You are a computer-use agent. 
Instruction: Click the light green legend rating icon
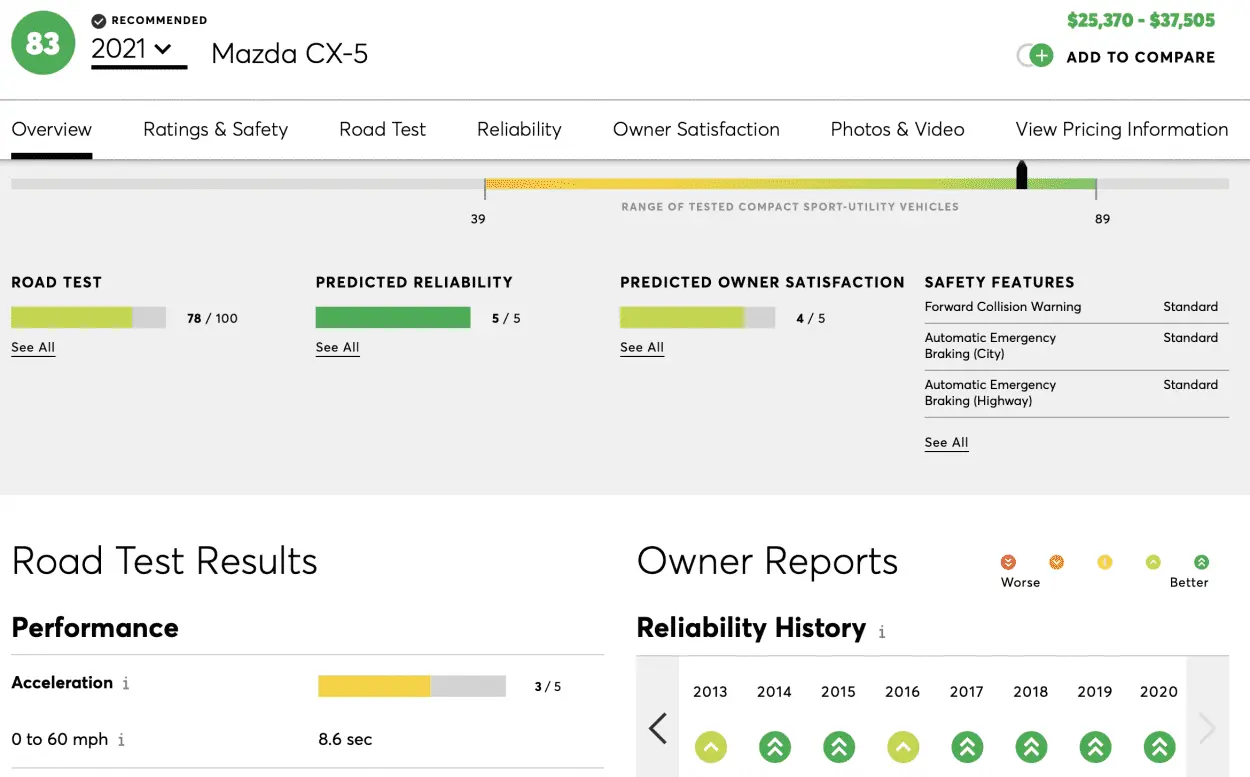tap(1153, 562)
